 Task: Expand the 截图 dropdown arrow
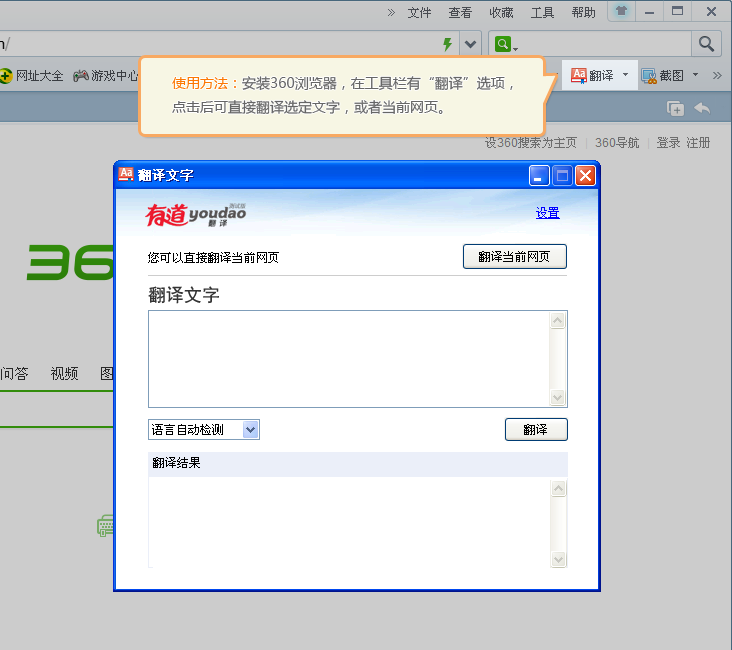pos(695,75)
